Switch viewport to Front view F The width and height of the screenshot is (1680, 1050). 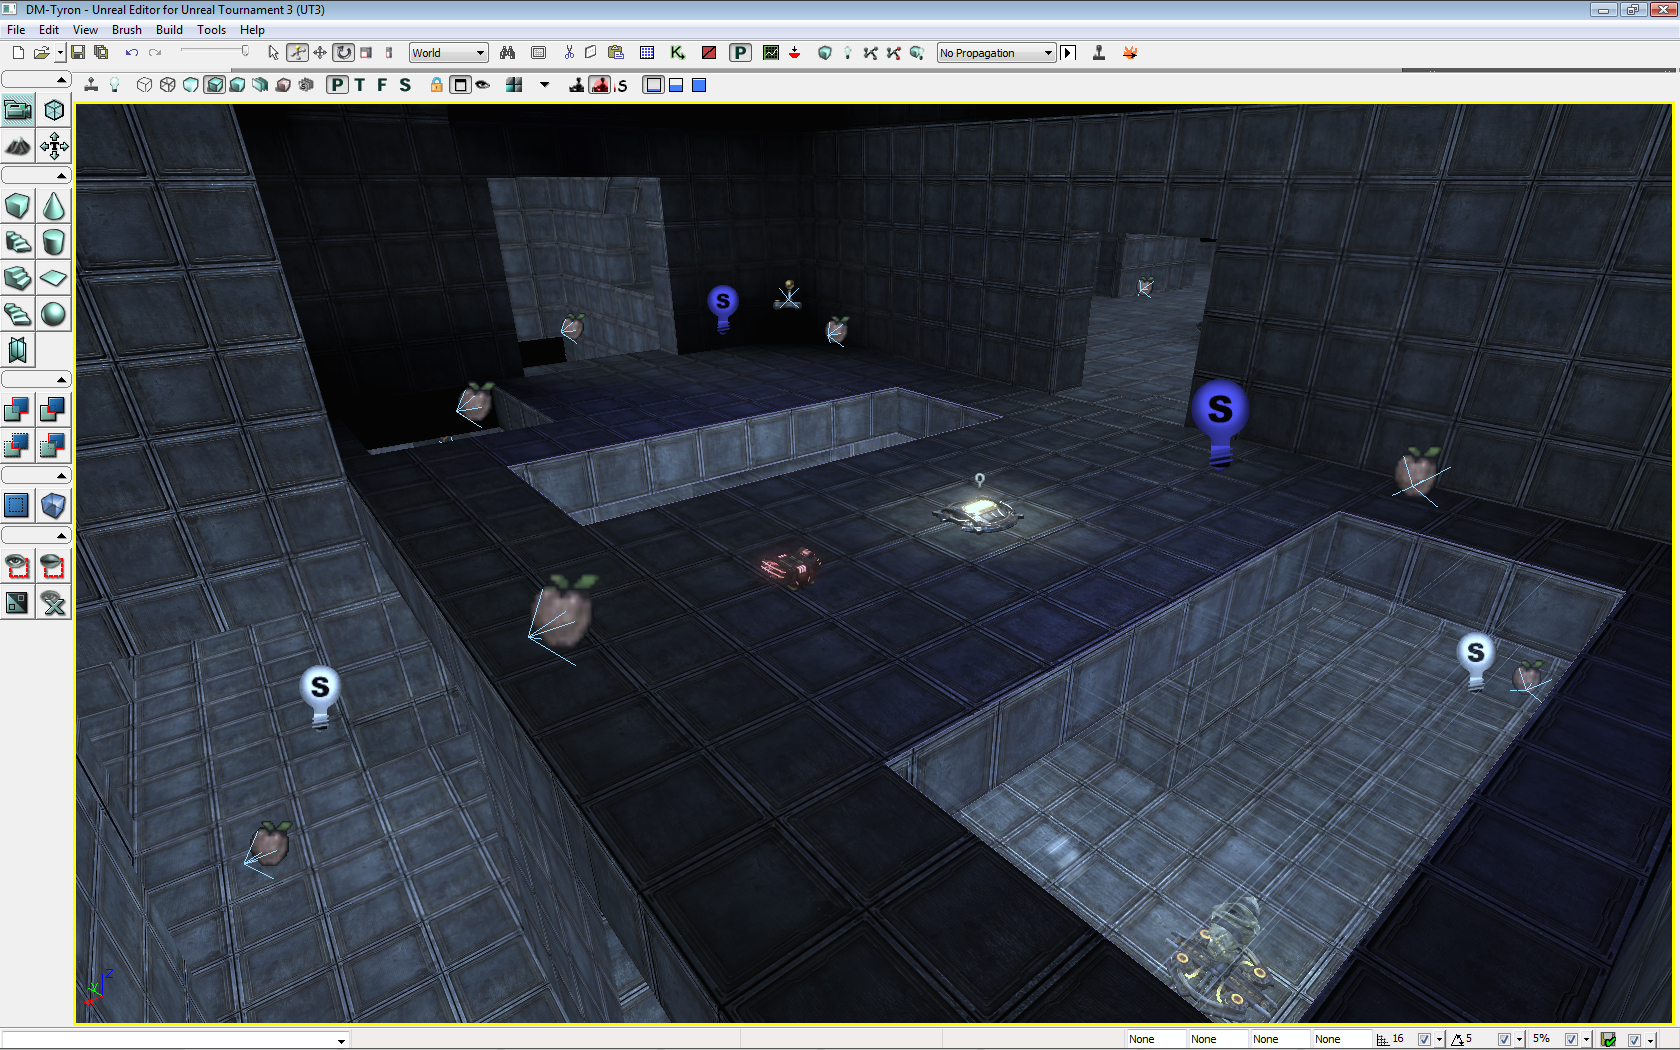point(382,85)
